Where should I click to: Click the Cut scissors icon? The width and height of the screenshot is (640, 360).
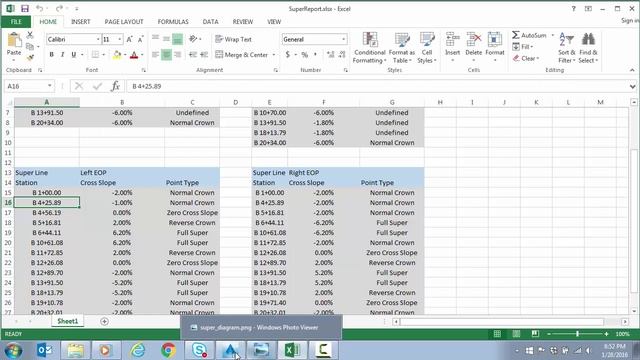coord(30,35)
